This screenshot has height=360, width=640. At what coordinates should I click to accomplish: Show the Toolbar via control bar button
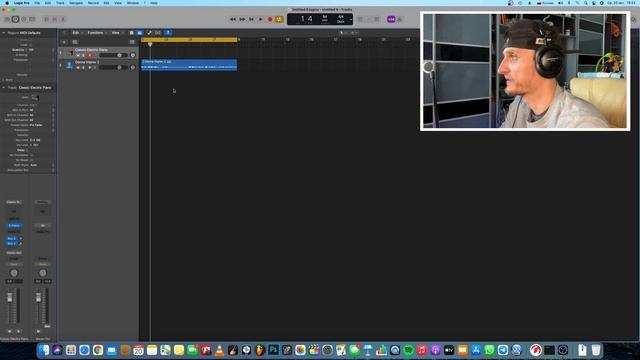tap(32, 19)
